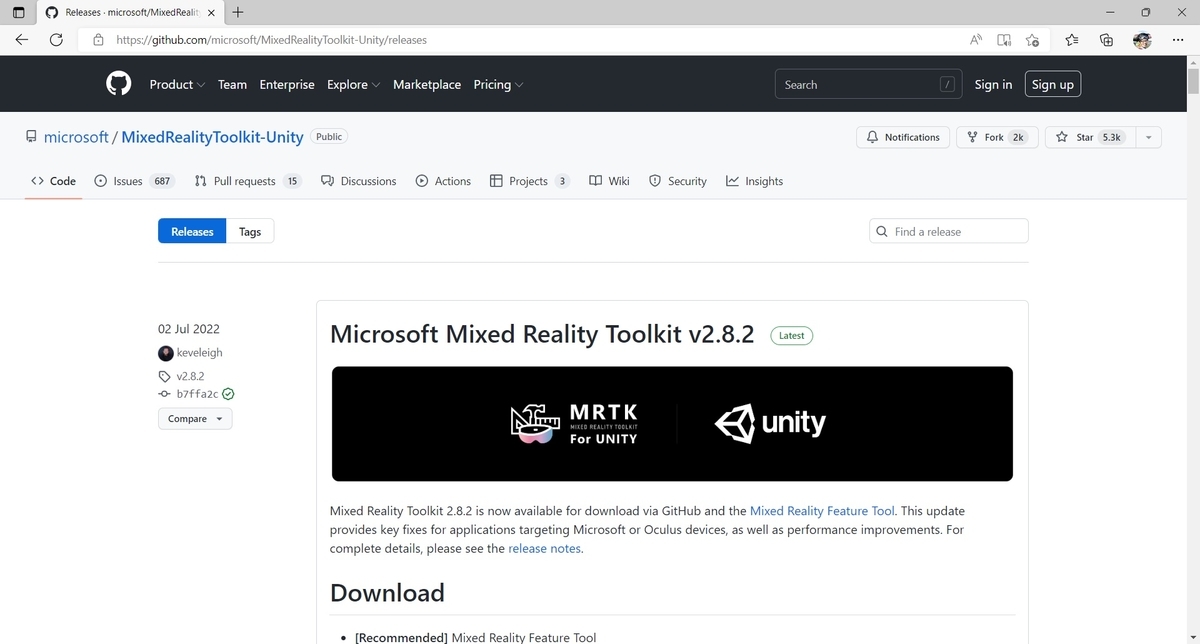1200x644 pixels.
Task: Click the browser profile avatar
Action: point(1142,40)
